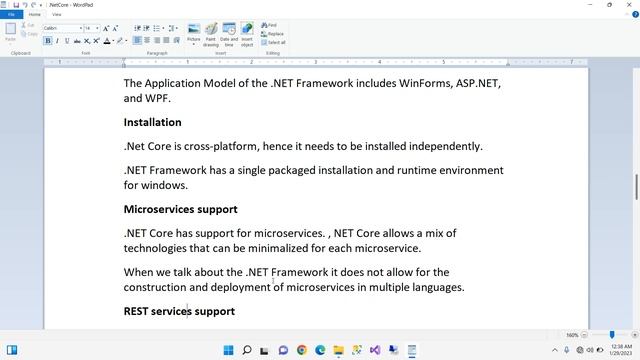Align text right in paragraph group
Image resolution: width=640 pixels, height=360 pixels.
157,40
